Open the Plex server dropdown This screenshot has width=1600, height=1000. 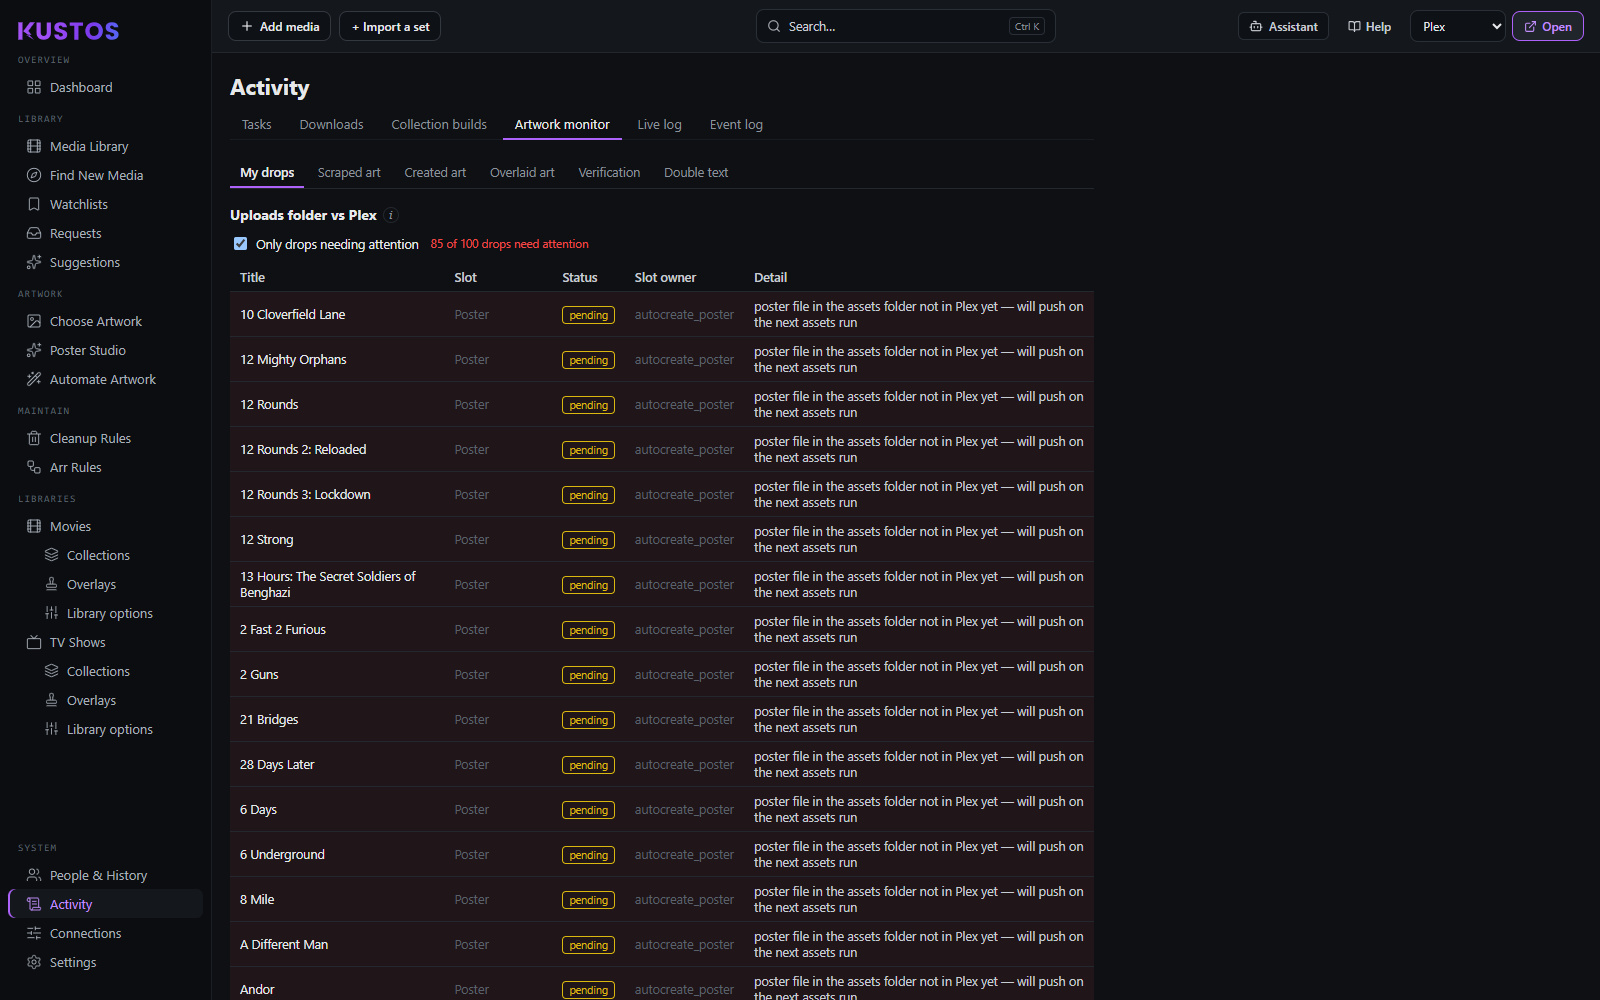(x=1458, y=27)
